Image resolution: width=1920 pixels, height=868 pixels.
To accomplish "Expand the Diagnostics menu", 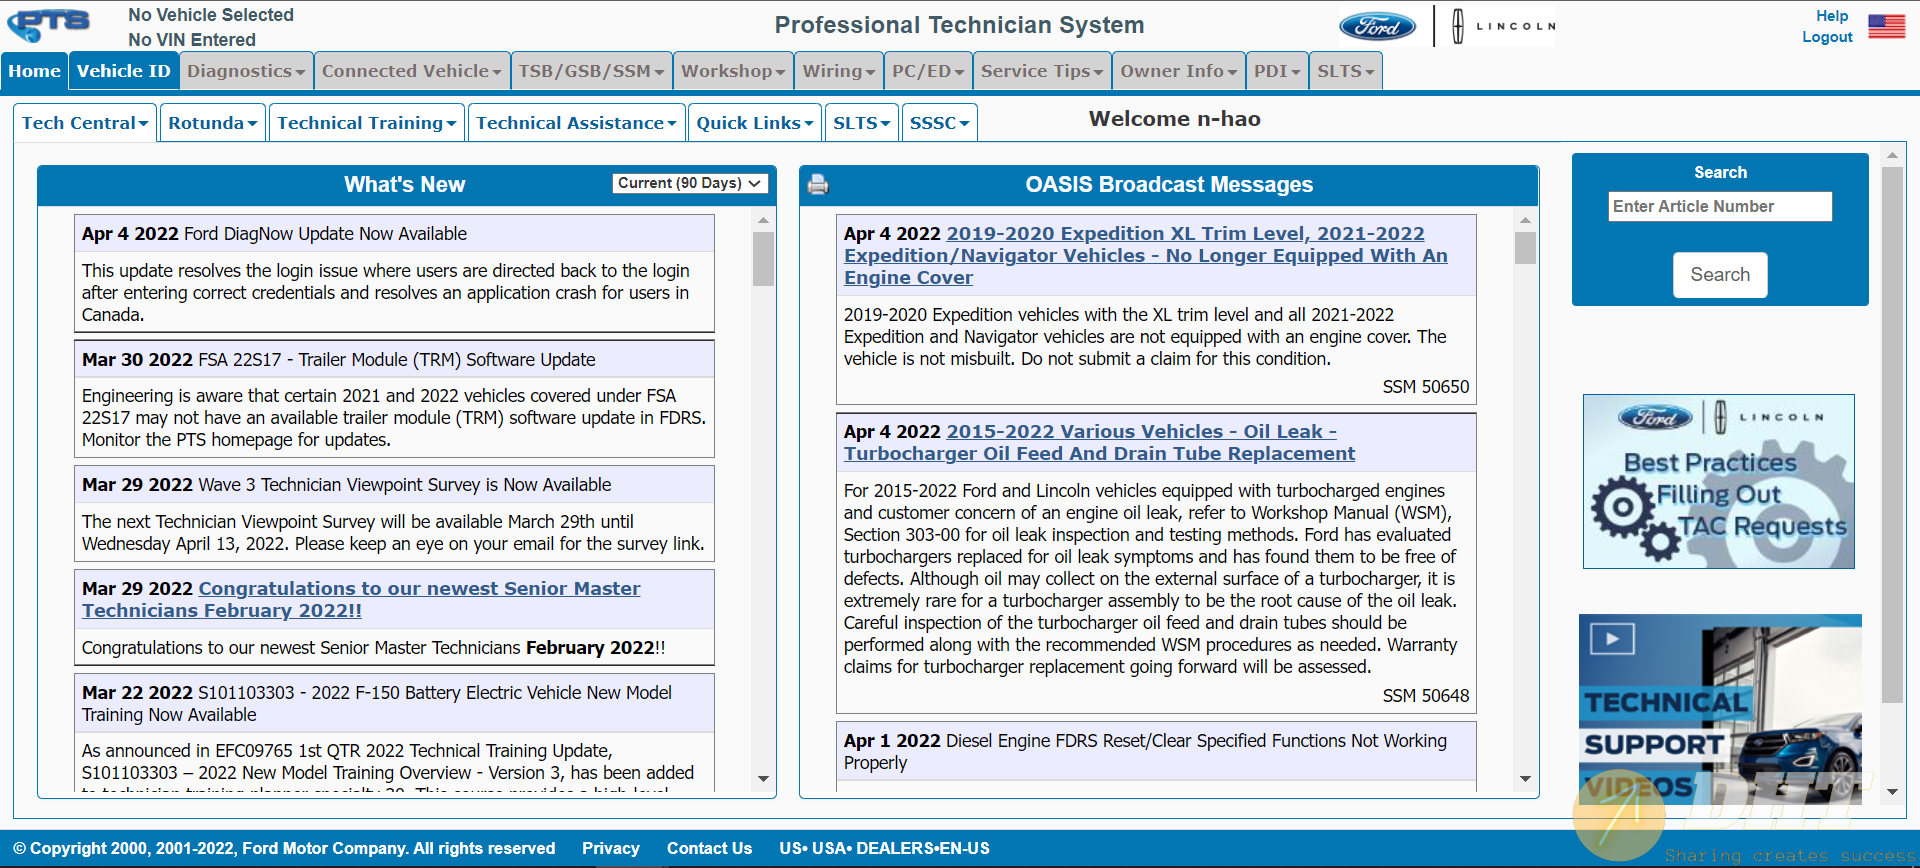I will pos(246,71).
